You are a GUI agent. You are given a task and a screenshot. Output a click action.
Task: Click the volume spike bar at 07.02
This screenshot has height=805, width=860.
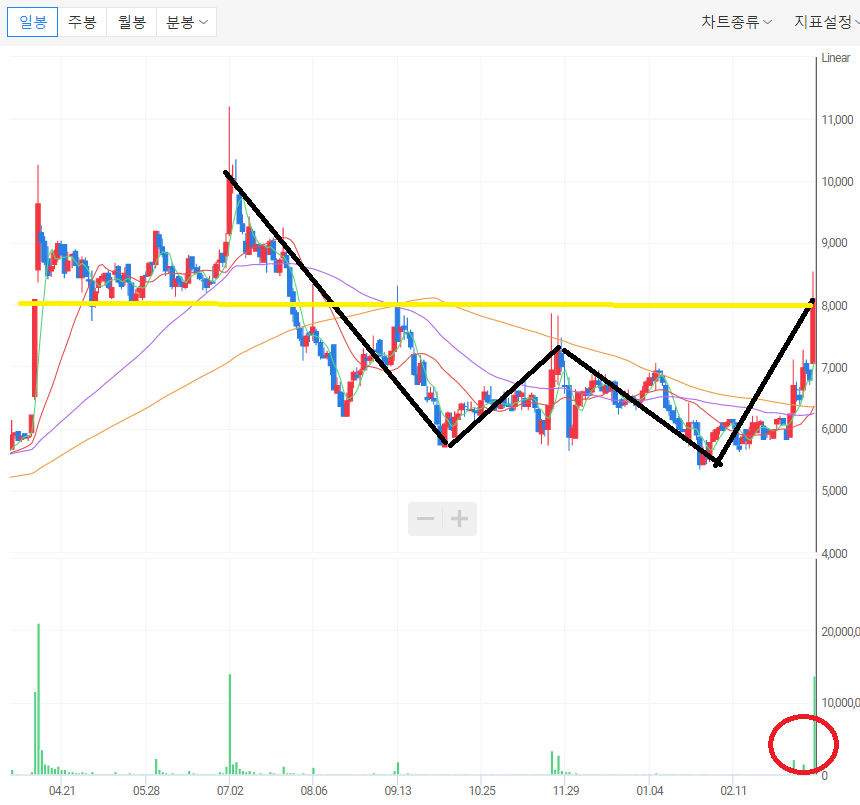point(230,724)
